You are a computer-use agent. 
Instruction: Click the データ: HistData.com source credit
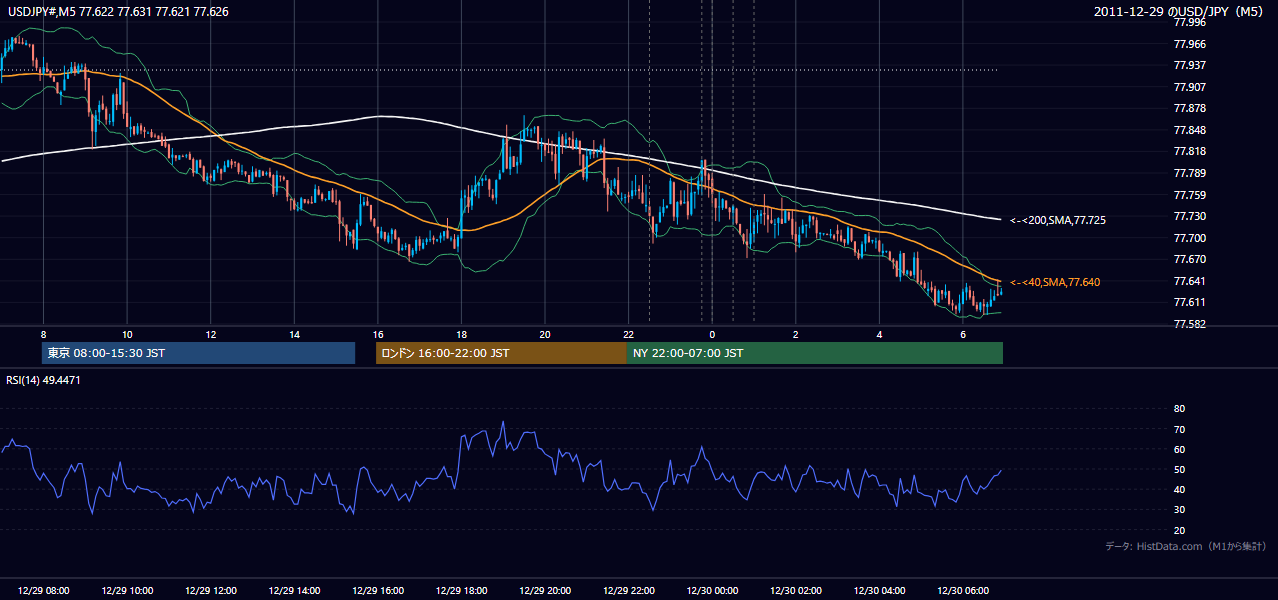[x=1185, y=546]
